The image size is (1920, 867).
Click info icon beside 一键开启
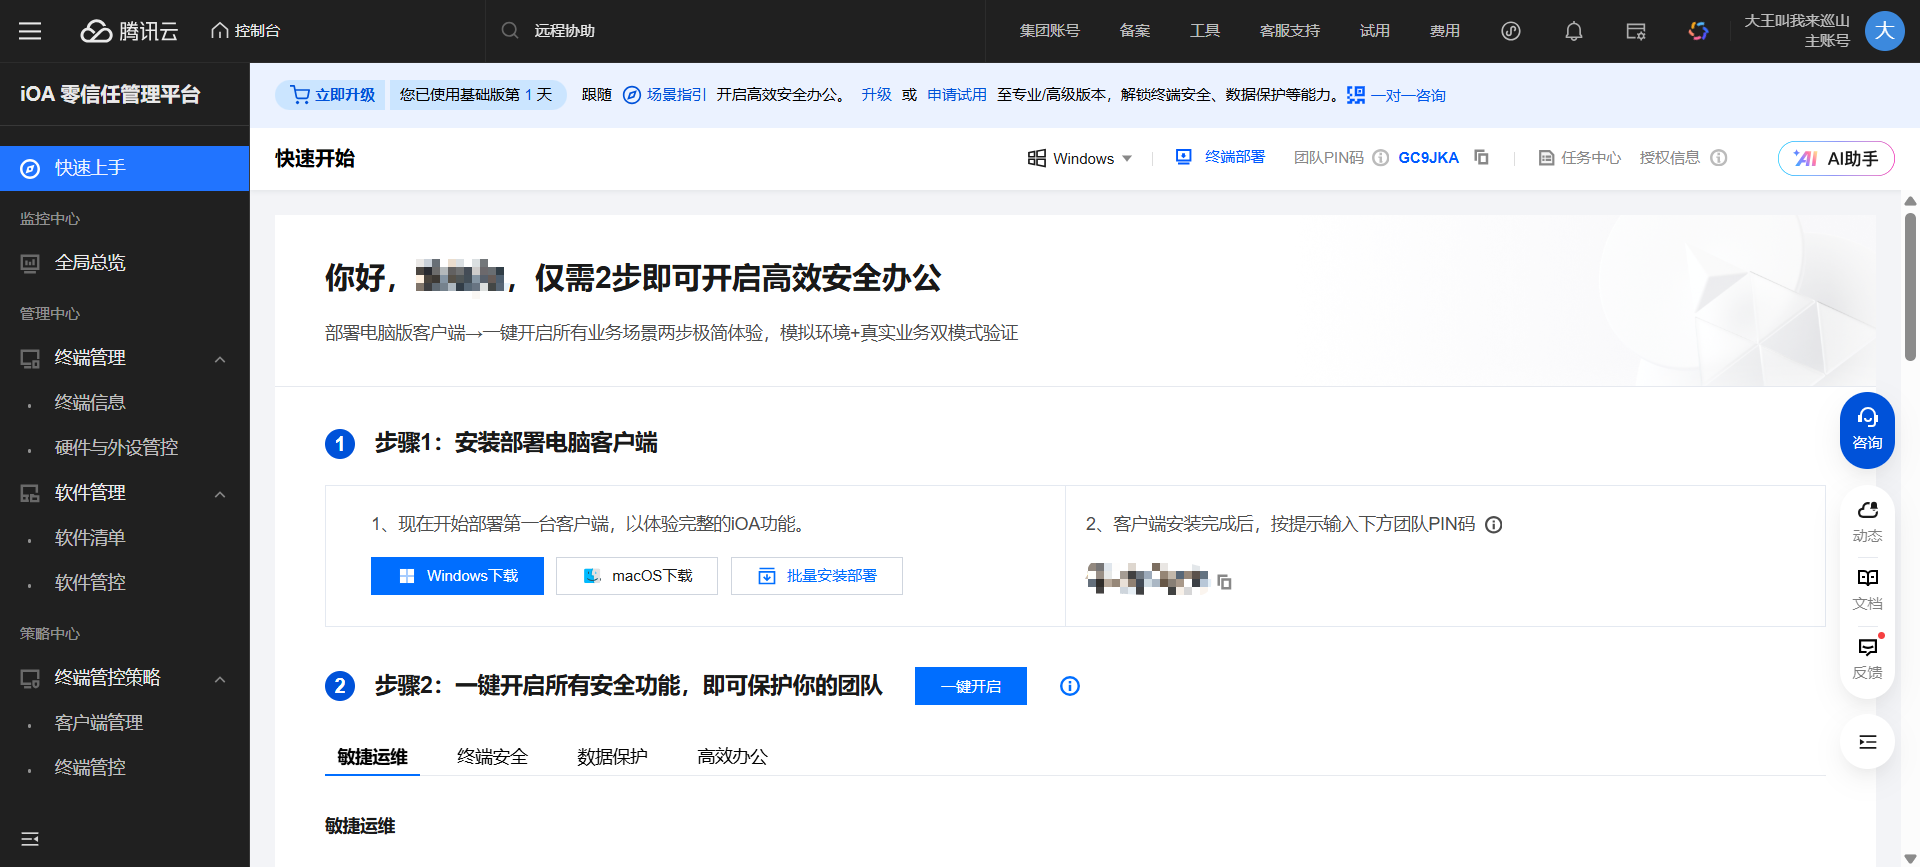pyautogui.click(x=1070, y=686)
